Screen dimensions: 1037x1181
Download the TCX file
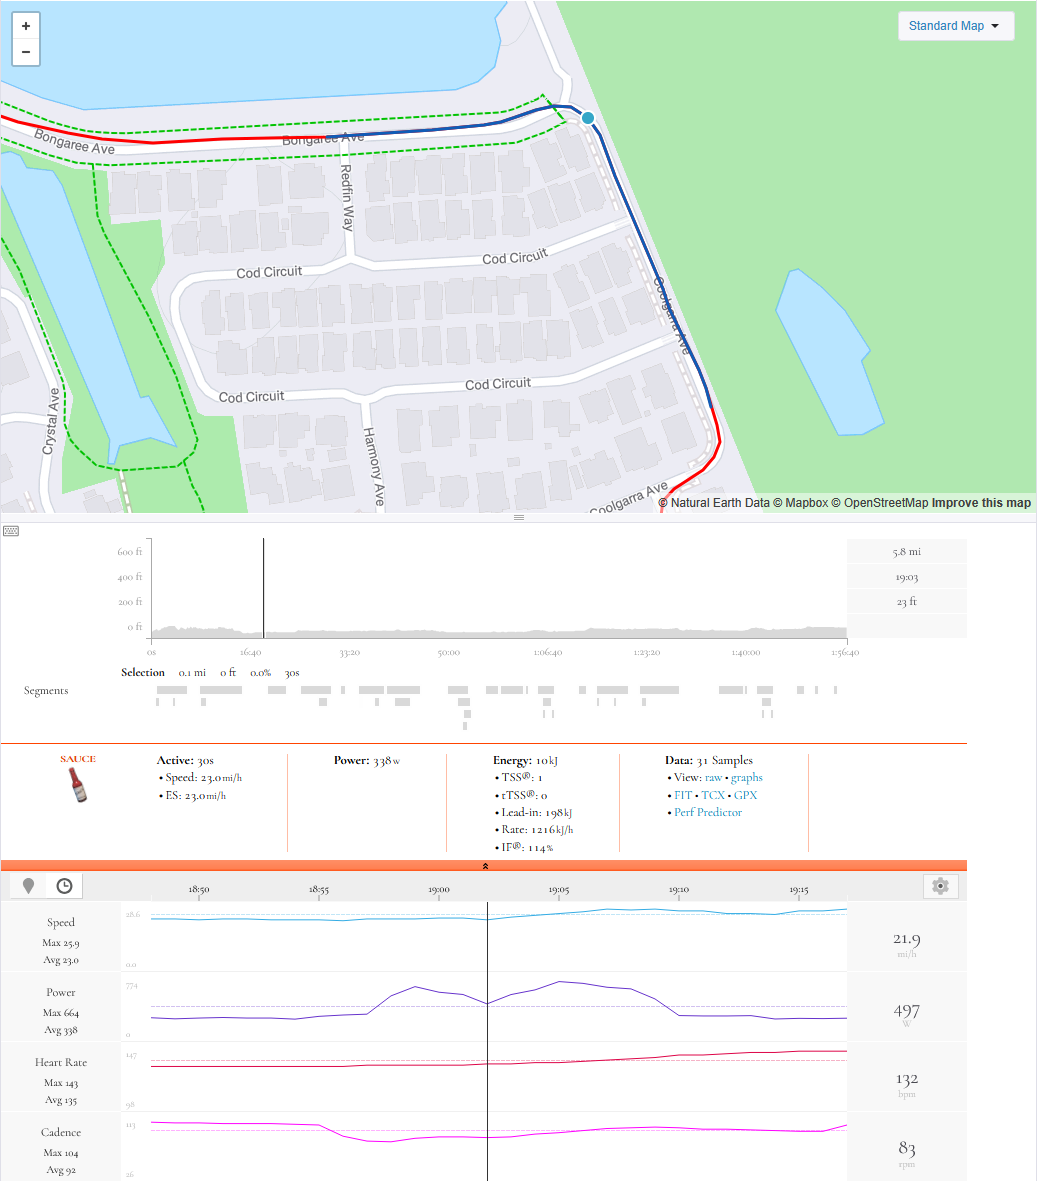click(x=713, y=795)
